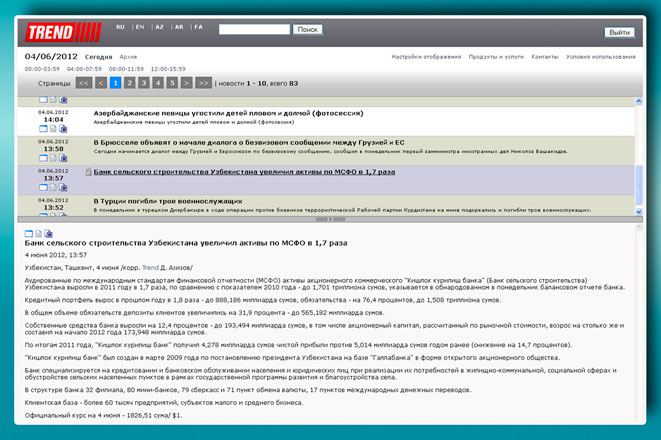The width and height of the screenshot is (661, 440).
Task: Open 13:58 news in a new window icon
Action: (43, 158)
